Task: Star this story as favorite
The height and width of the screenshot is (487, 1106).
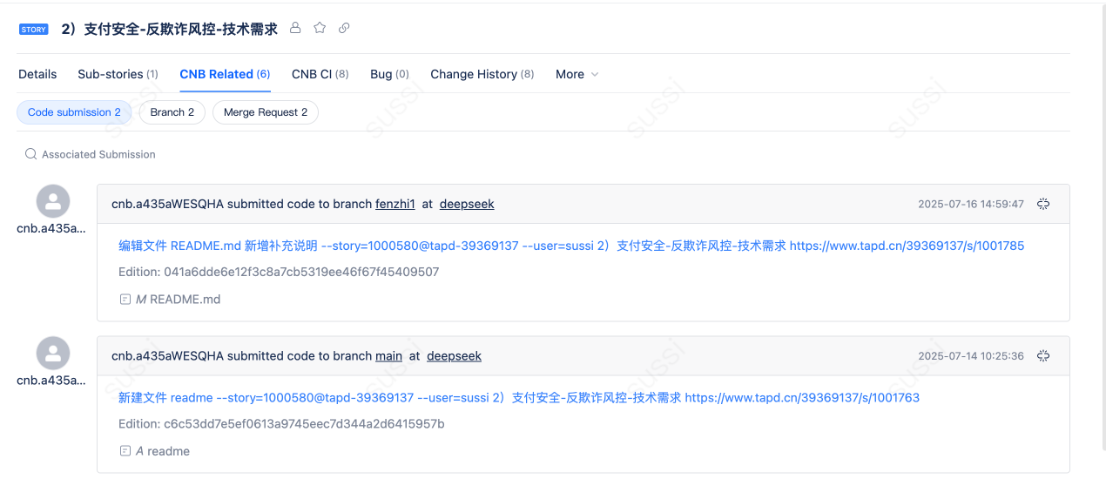Action: pyautogui.click(x=320, y=28)
